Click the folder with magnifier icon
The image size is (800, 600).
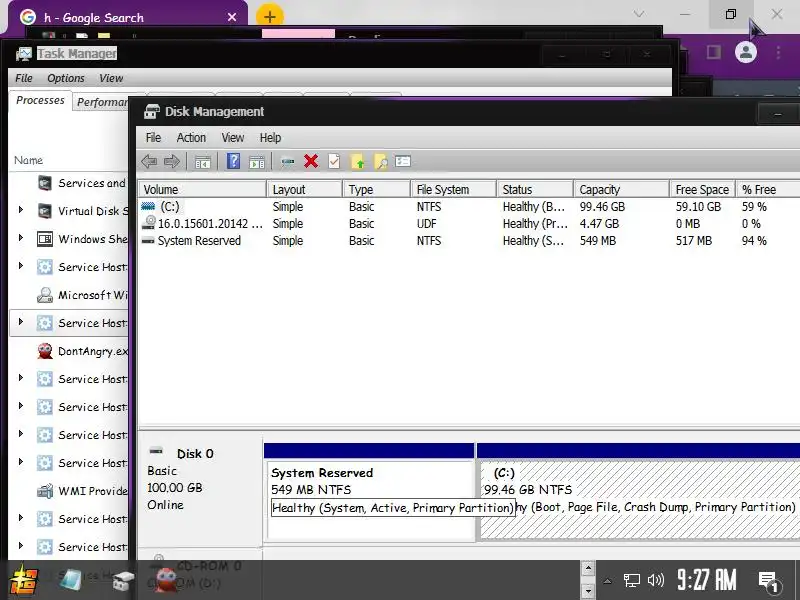[x=381, y=162]
